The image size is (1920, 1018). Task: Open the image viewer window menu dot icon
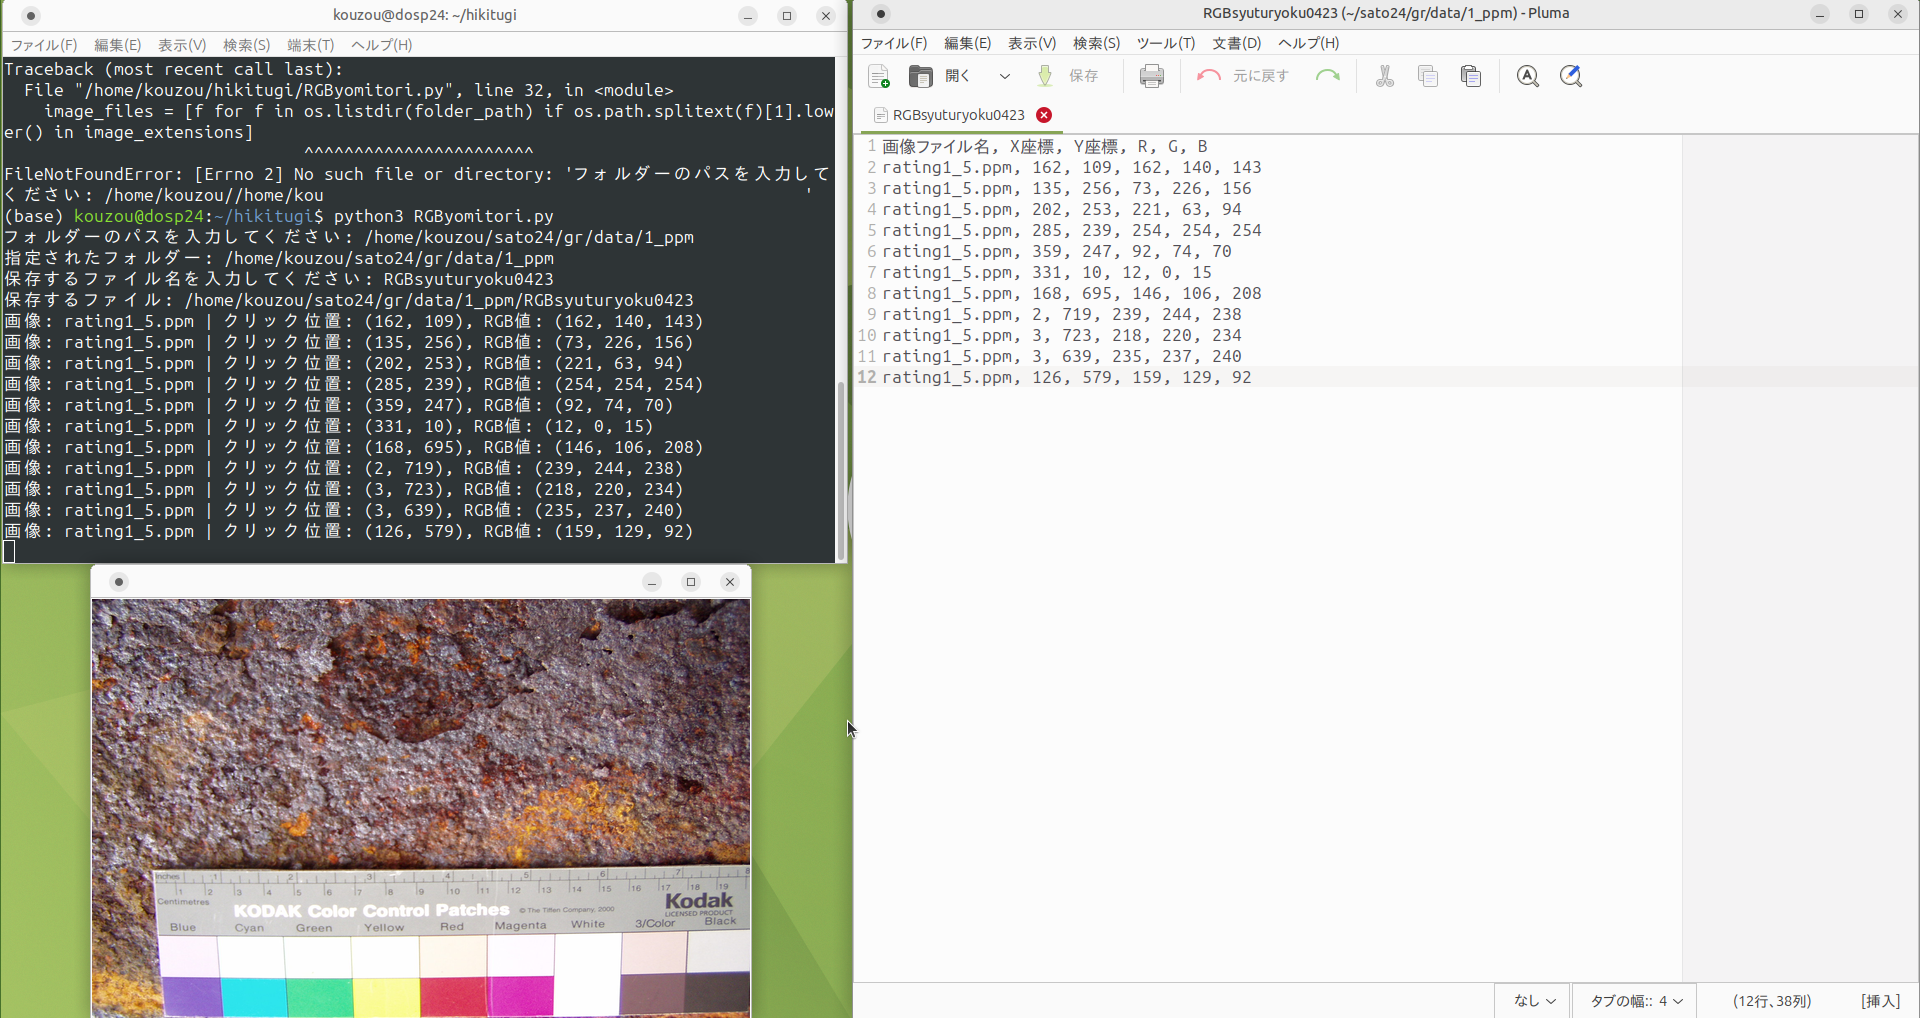[118, 582]
